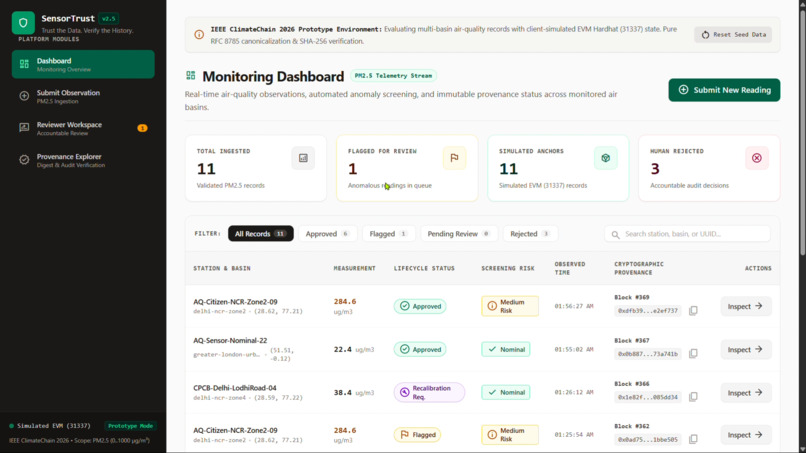This screenshot has width=806, height=453.
Task: Click the Medium Risk badge for Block #362
Action: [510, 434]
